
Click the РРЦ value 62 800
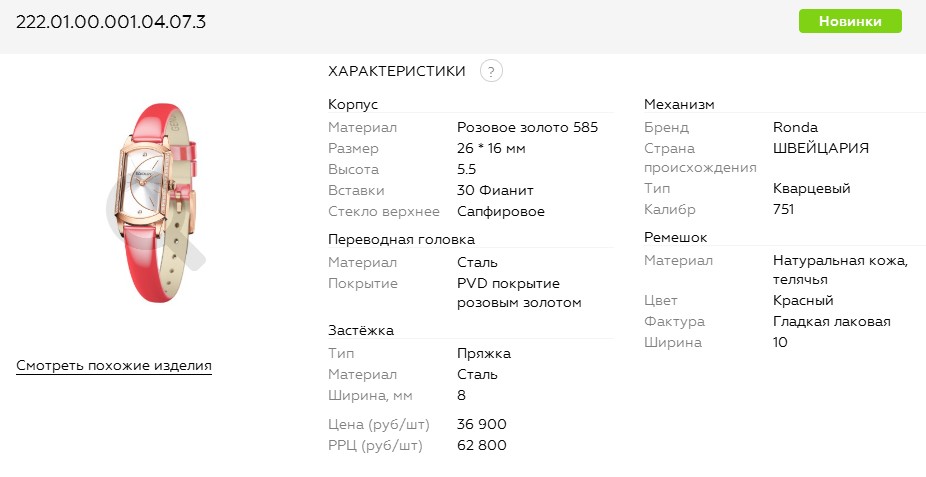click(482, 445)
